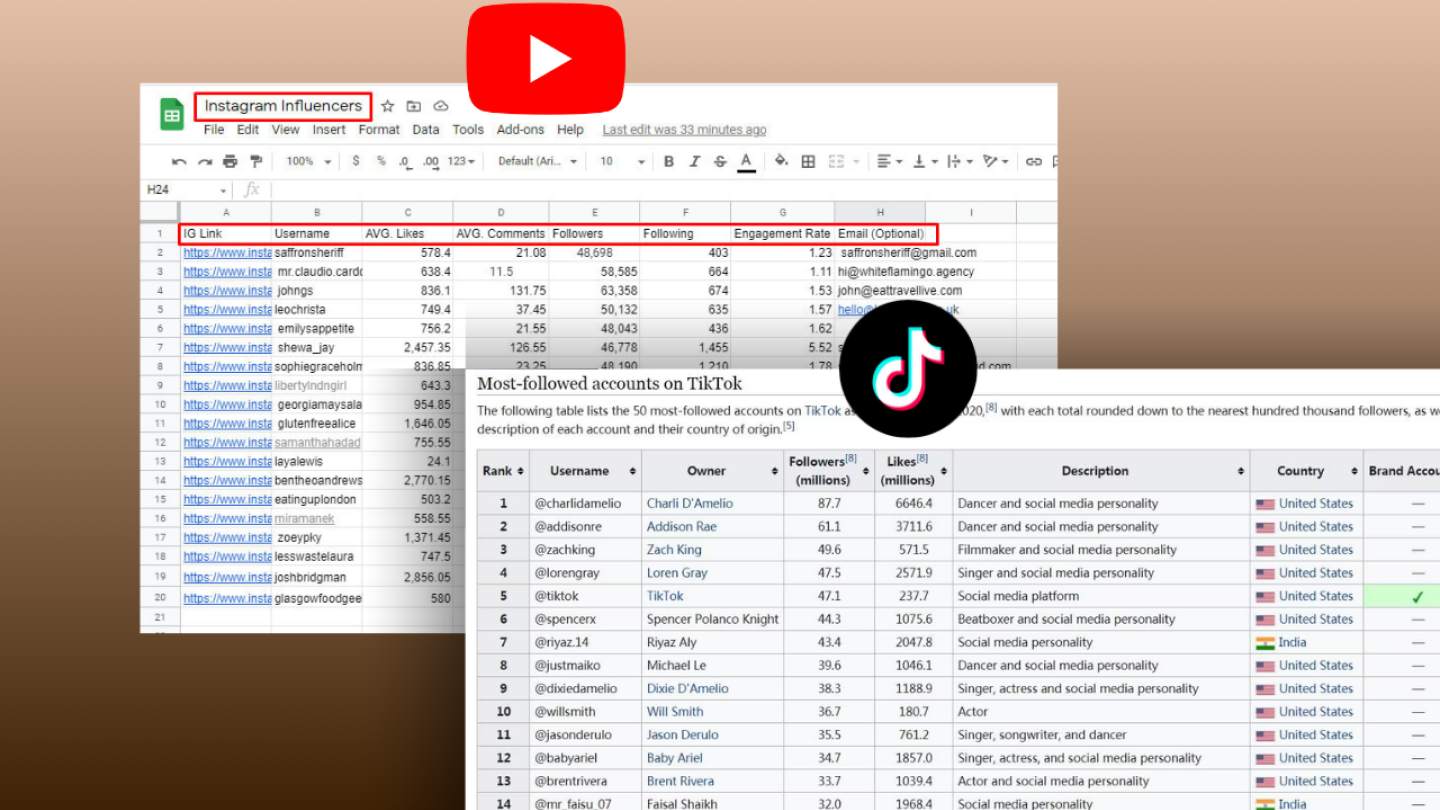Open the saffronsheriff row IG link
The height and width of the screenshot is (810, 1440).
[227, 253]
